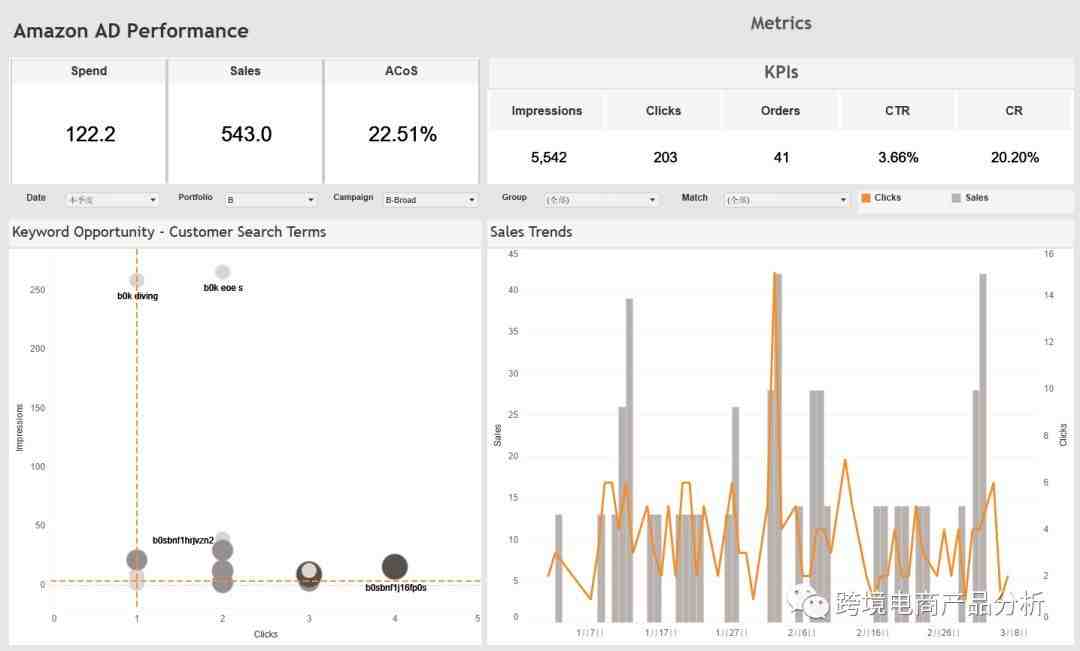Click the CTR column header
1080x651 pixels.
tap(897, 111)
